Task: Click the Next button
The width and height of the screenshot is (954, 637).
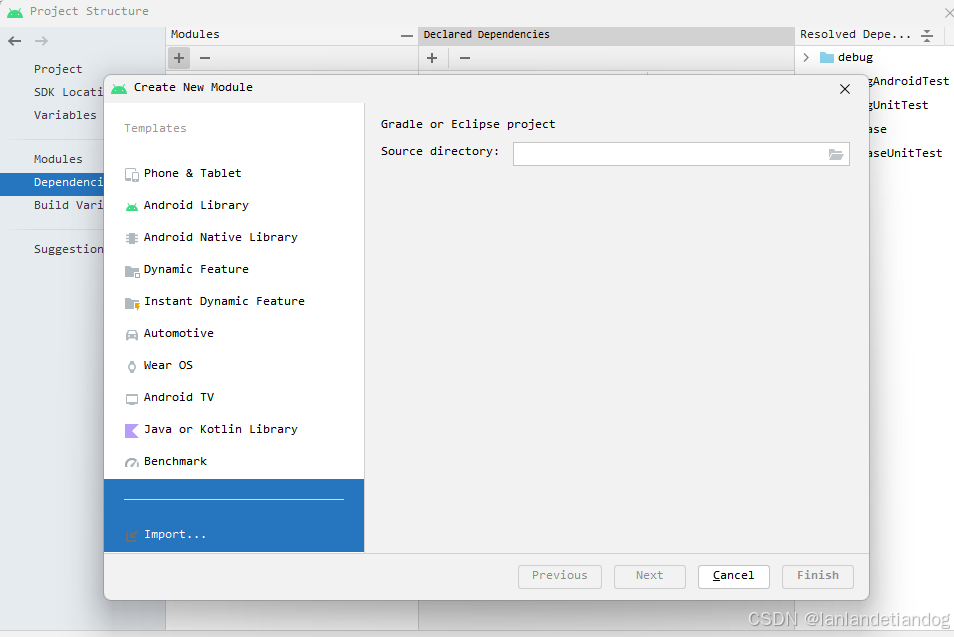Action: (x=649, y=576)
